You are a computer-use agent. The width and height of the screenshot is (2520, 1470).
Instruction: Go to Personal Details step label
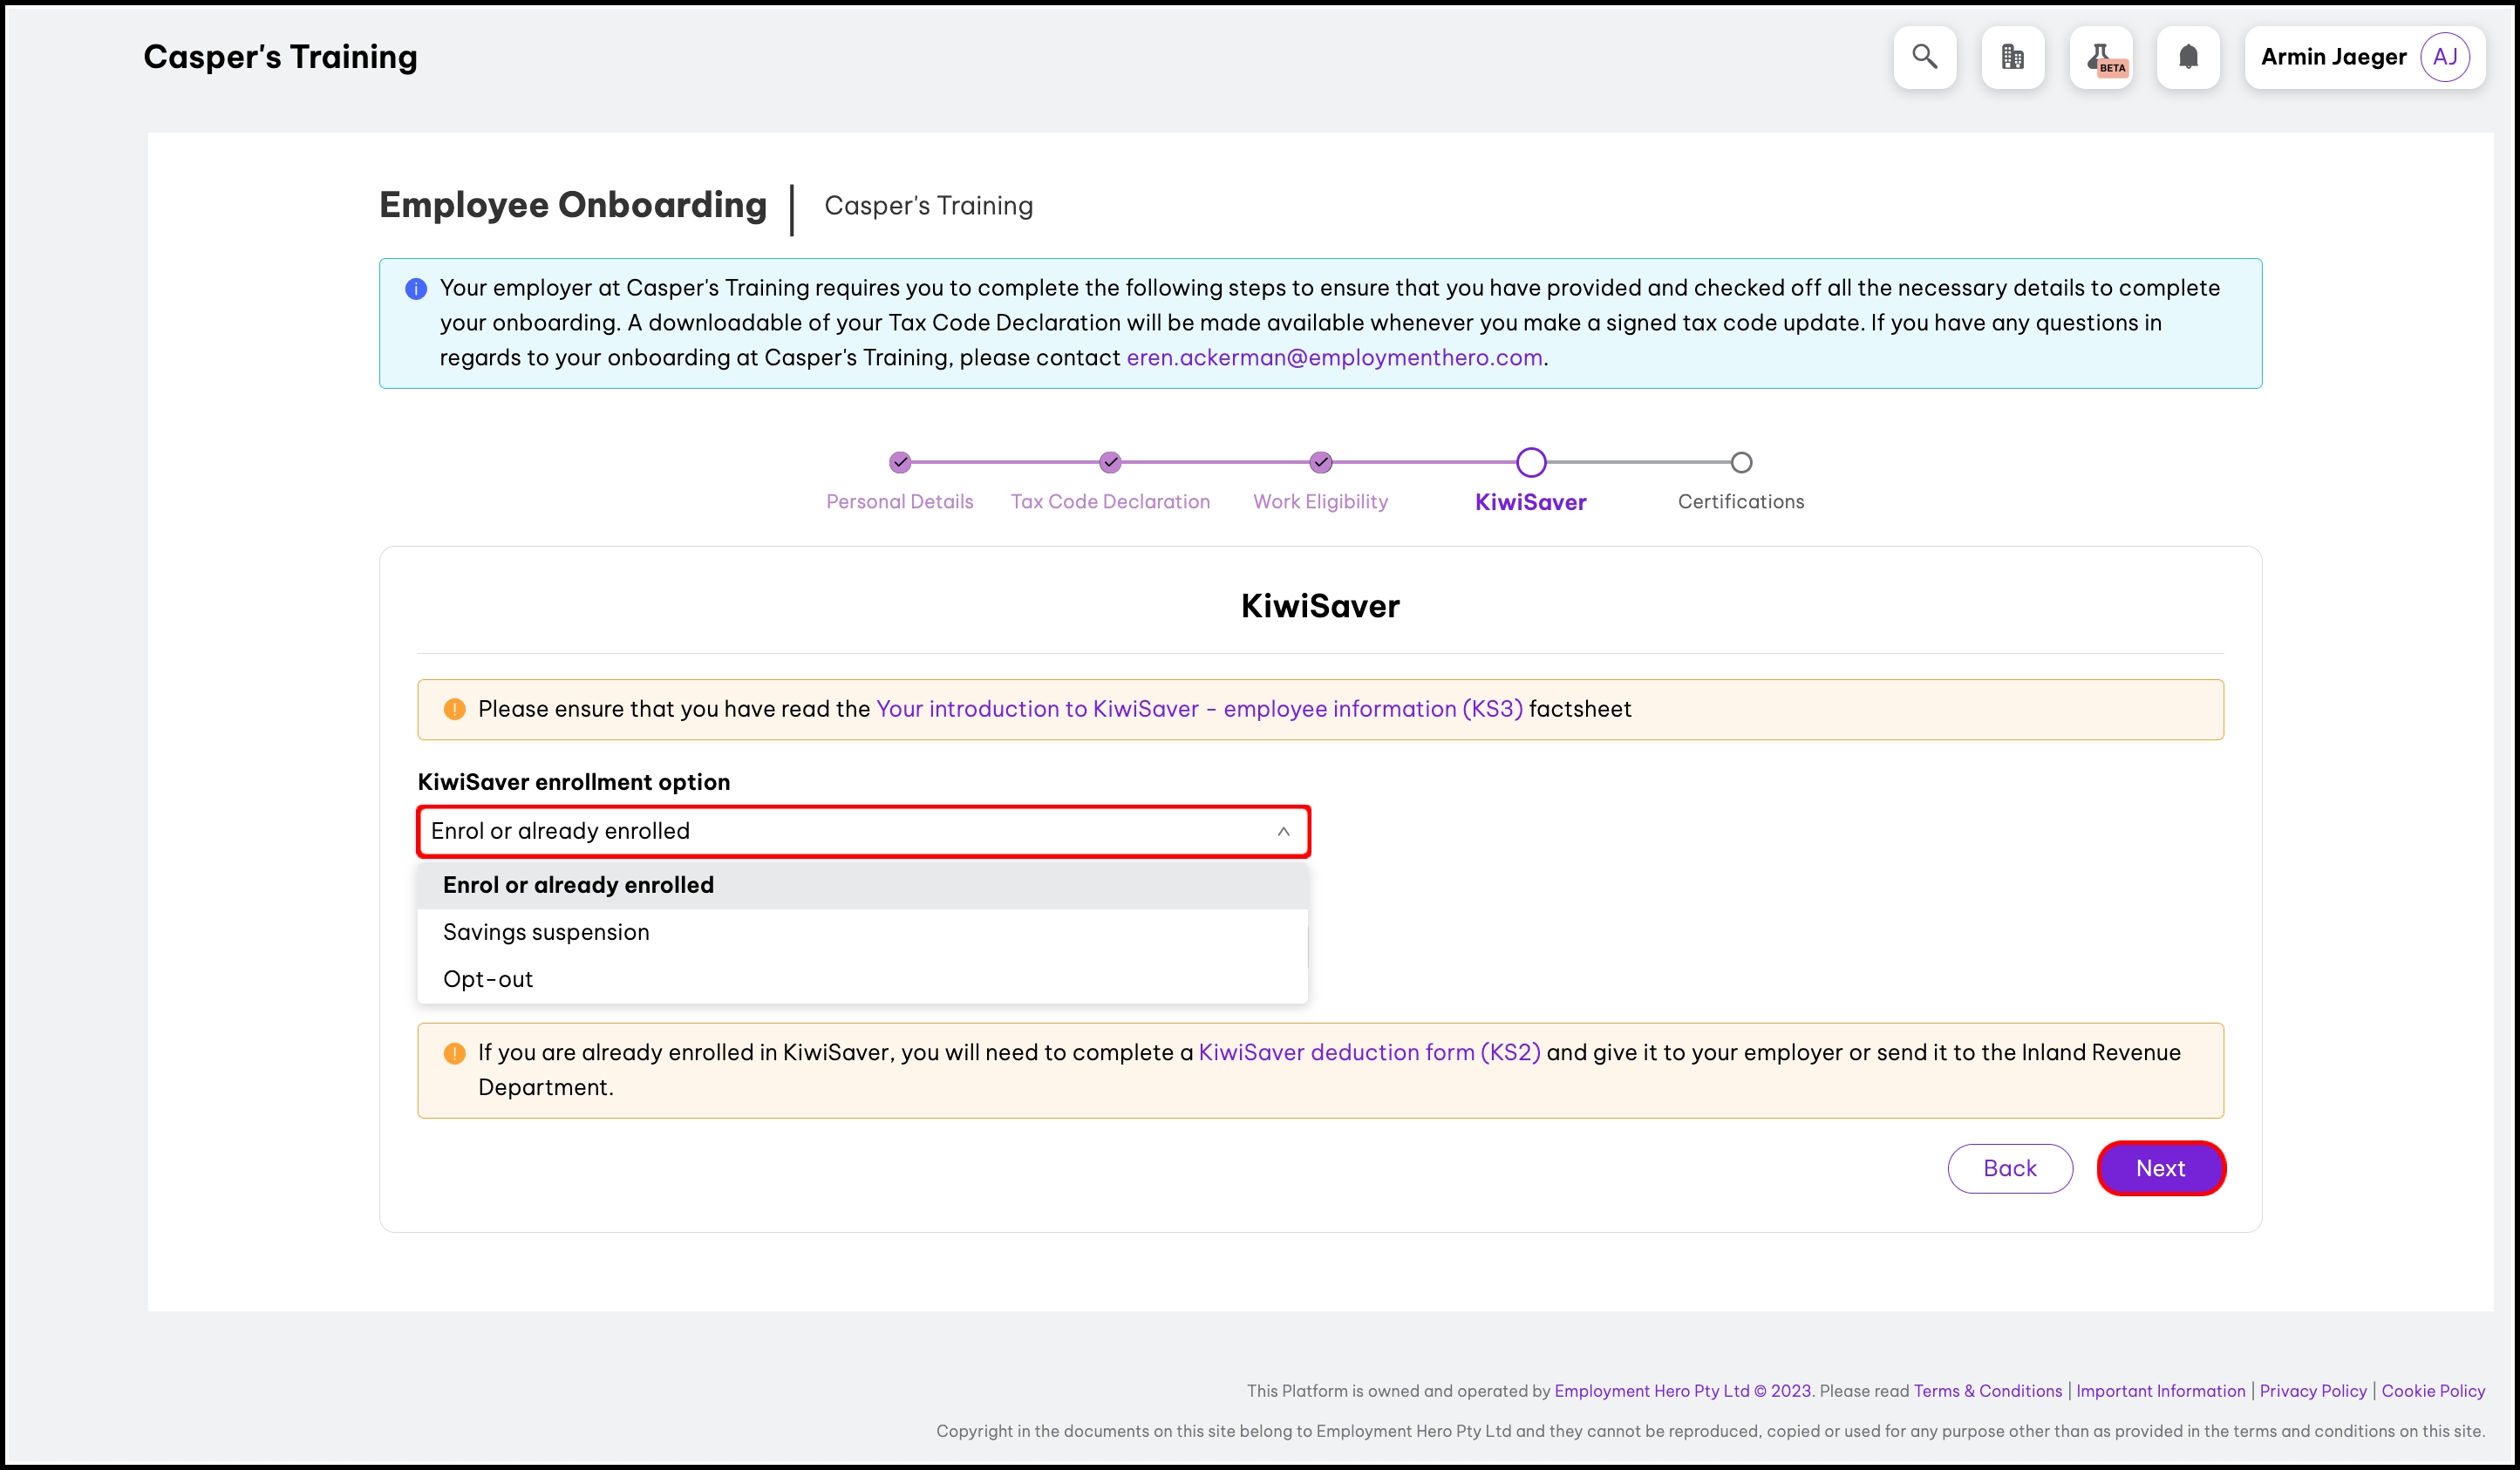(899, 501)
